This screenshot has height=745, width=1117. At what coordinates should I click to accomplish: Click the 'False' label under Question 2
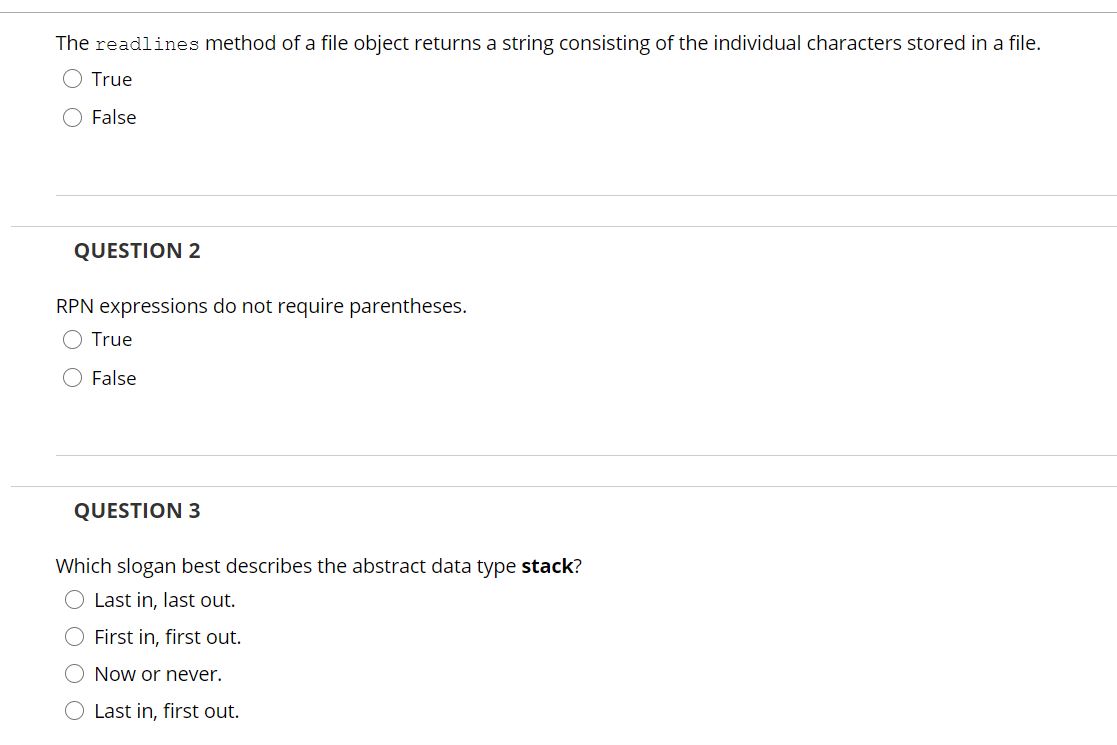pyautogui.click(x=114, y=378)
